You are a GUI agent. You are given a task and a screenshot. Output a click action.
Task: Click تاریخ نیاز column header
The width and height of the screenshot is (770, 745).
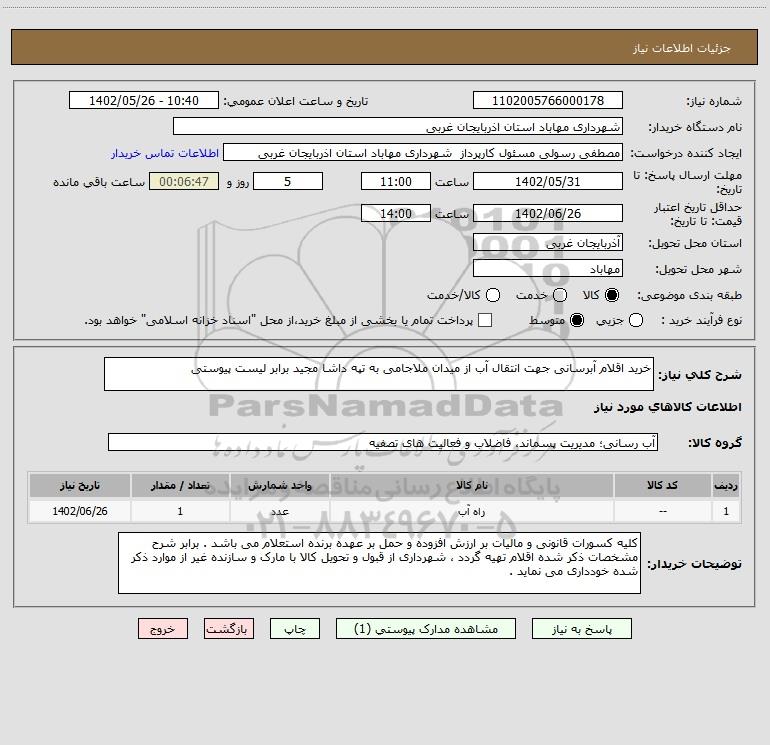(80, 485)
